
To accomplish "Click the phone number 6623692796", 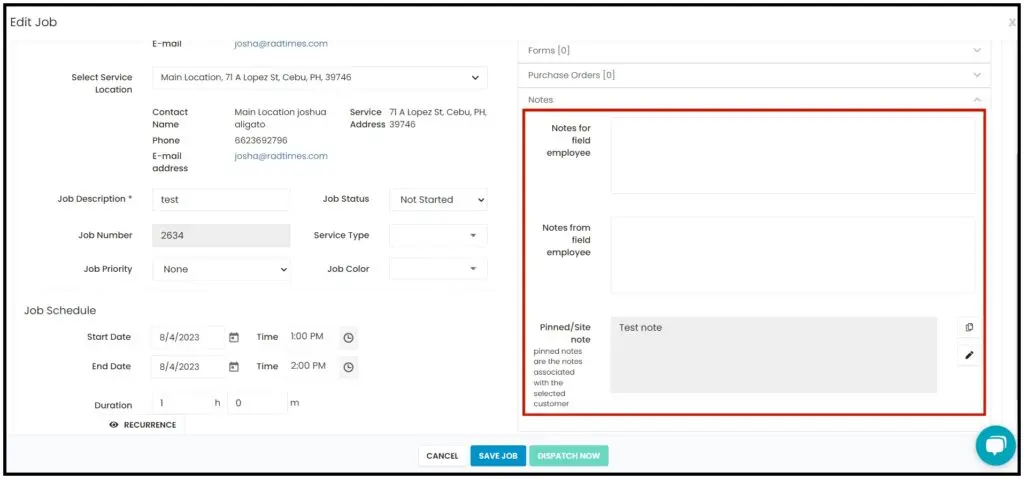I will (x=261, y=140).
